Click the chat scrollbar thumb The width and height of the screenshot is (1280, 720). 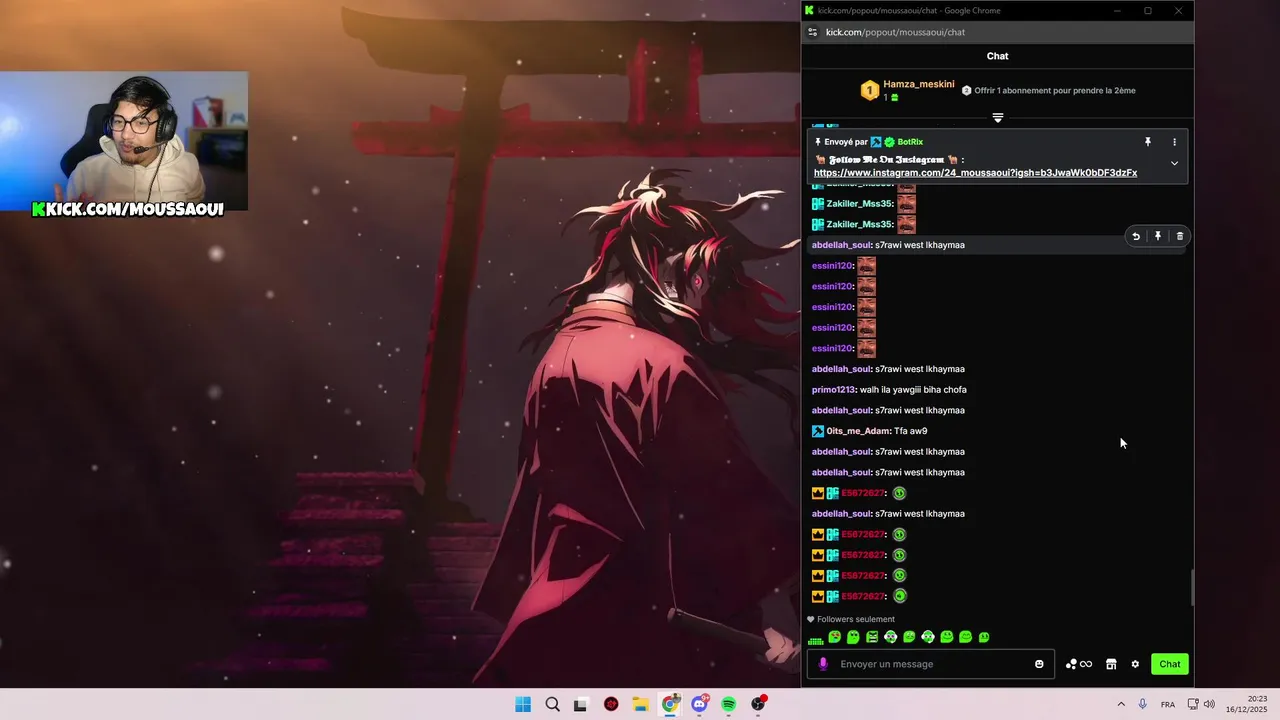tap(1190, 588)
